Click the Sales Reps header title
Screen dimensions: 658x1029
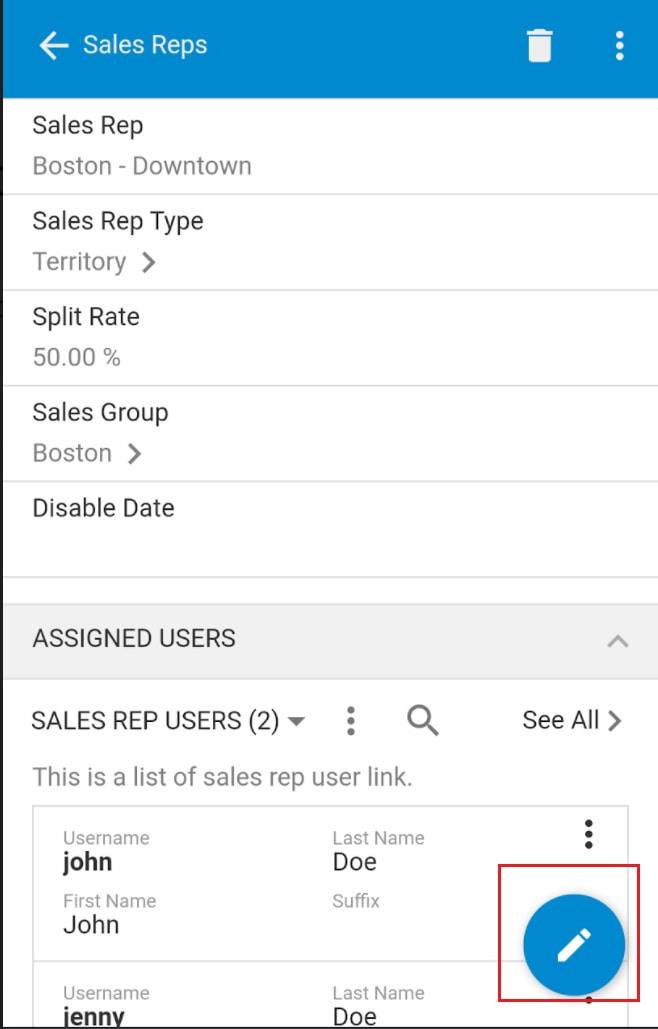[145, 45]
